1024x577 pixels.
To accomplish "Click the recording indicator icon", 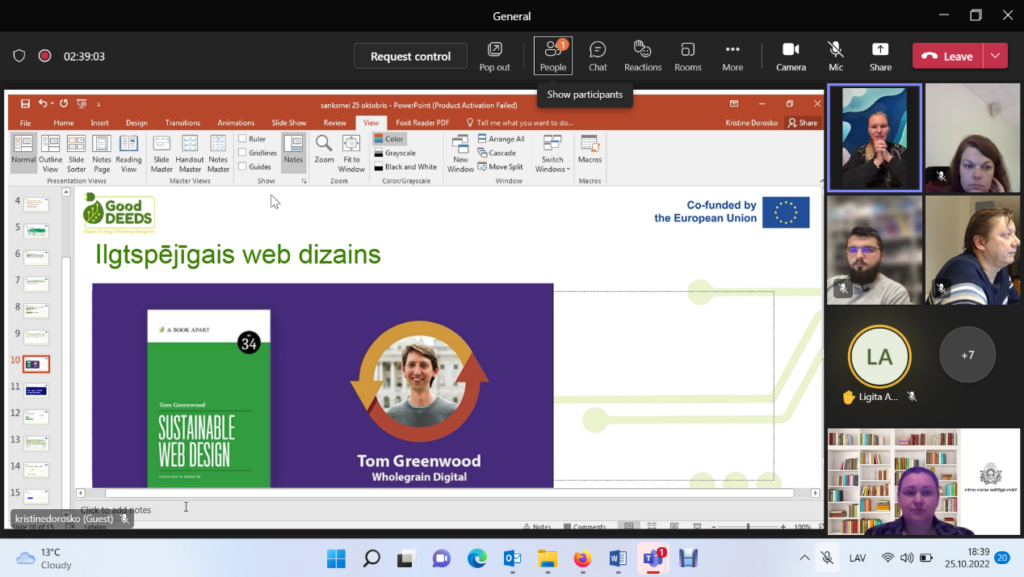I will pos(44,56).
